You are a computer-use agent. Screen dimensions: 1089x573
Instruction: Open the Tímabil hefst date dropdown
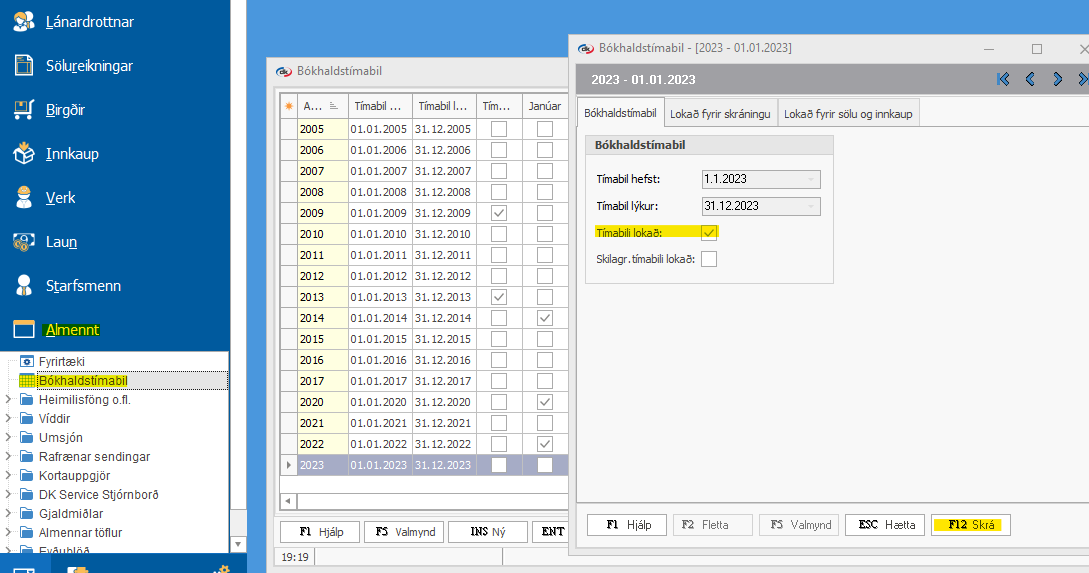click(810, 180)
